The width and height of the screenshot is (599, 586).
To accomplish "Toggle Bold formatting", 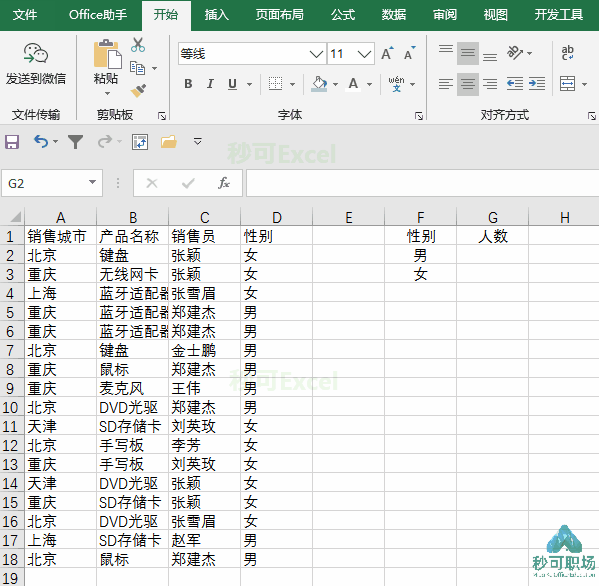I will pyautogui.click(x=188, y=84).
